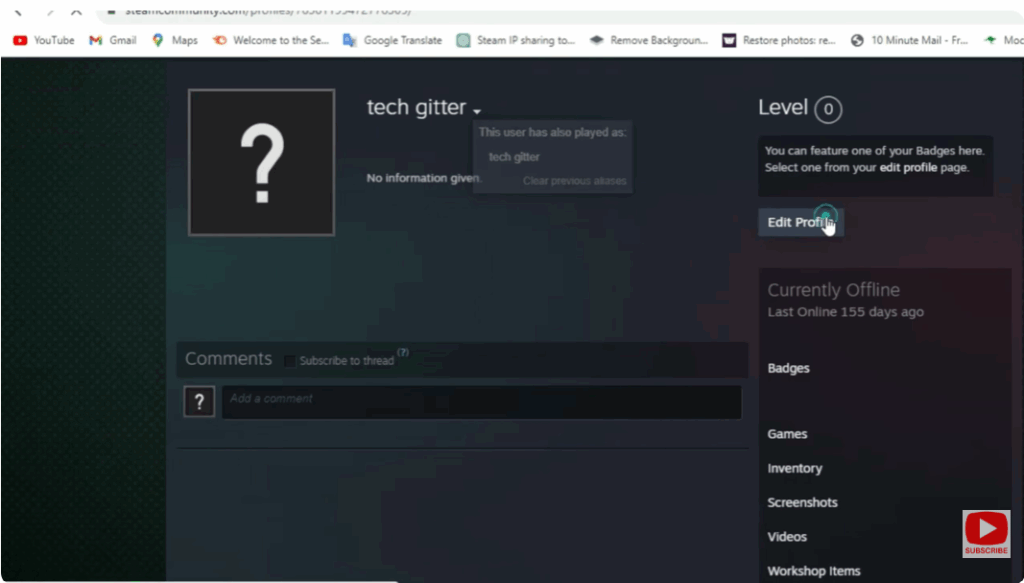Open the Steam IP sharing bookmark

tap(516, 40)
